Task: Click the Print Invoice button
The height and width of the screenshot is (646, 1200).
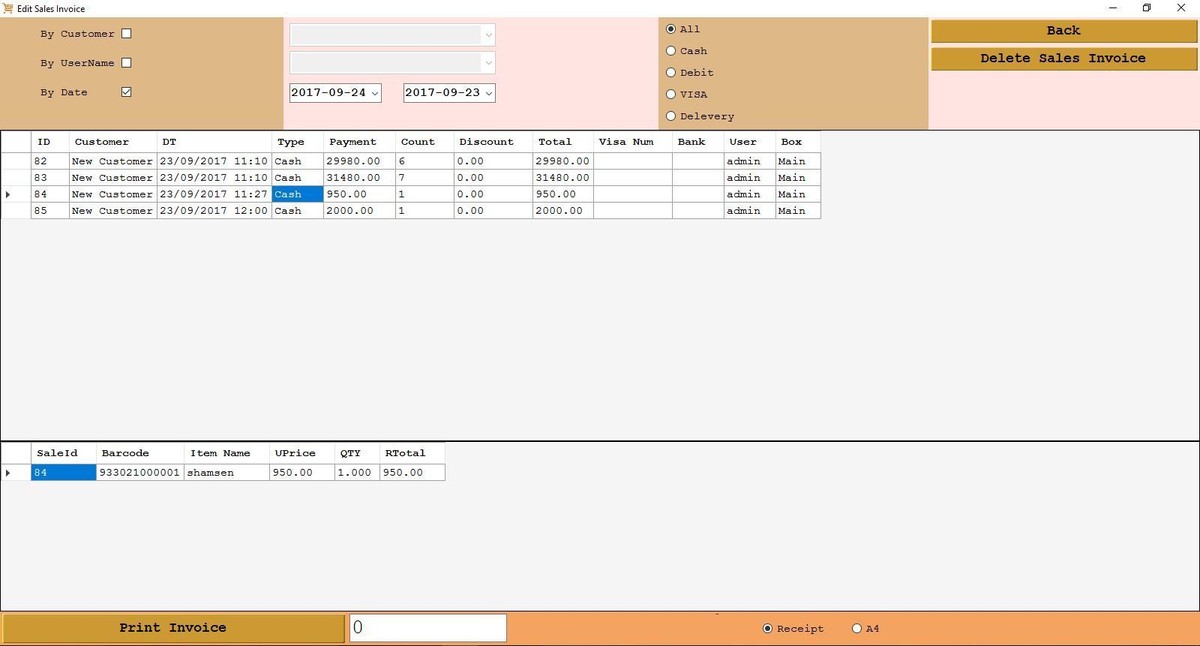Action: point(173,628)
